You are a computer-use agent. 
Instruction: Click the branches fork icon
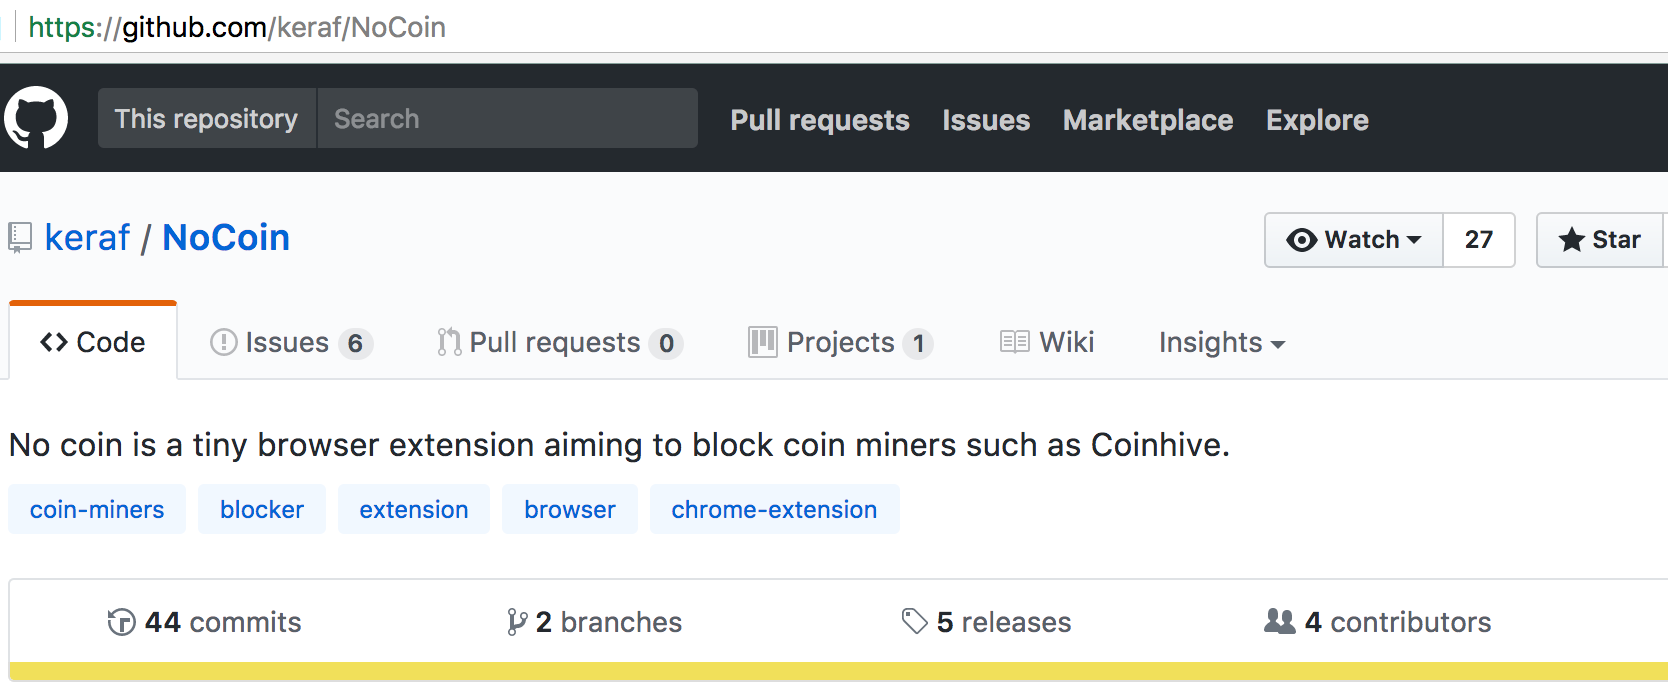pos(516,622)
